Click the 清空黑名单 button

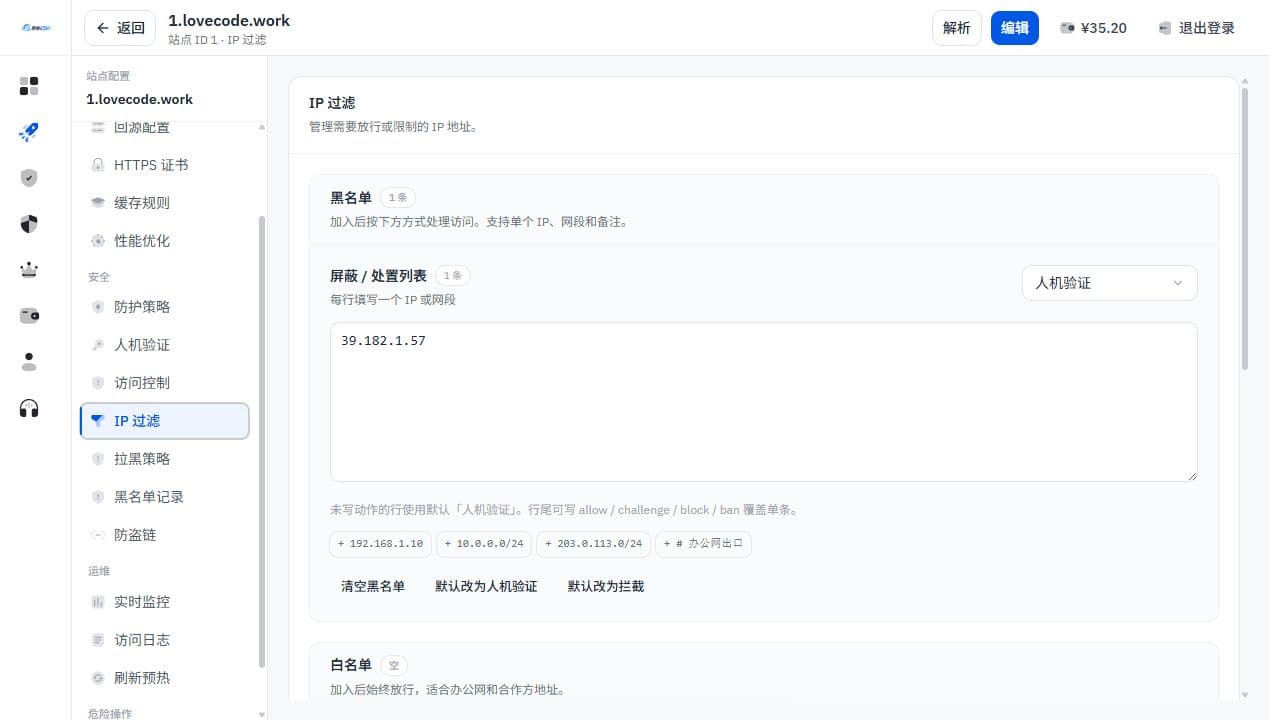(x=373, y=586)
